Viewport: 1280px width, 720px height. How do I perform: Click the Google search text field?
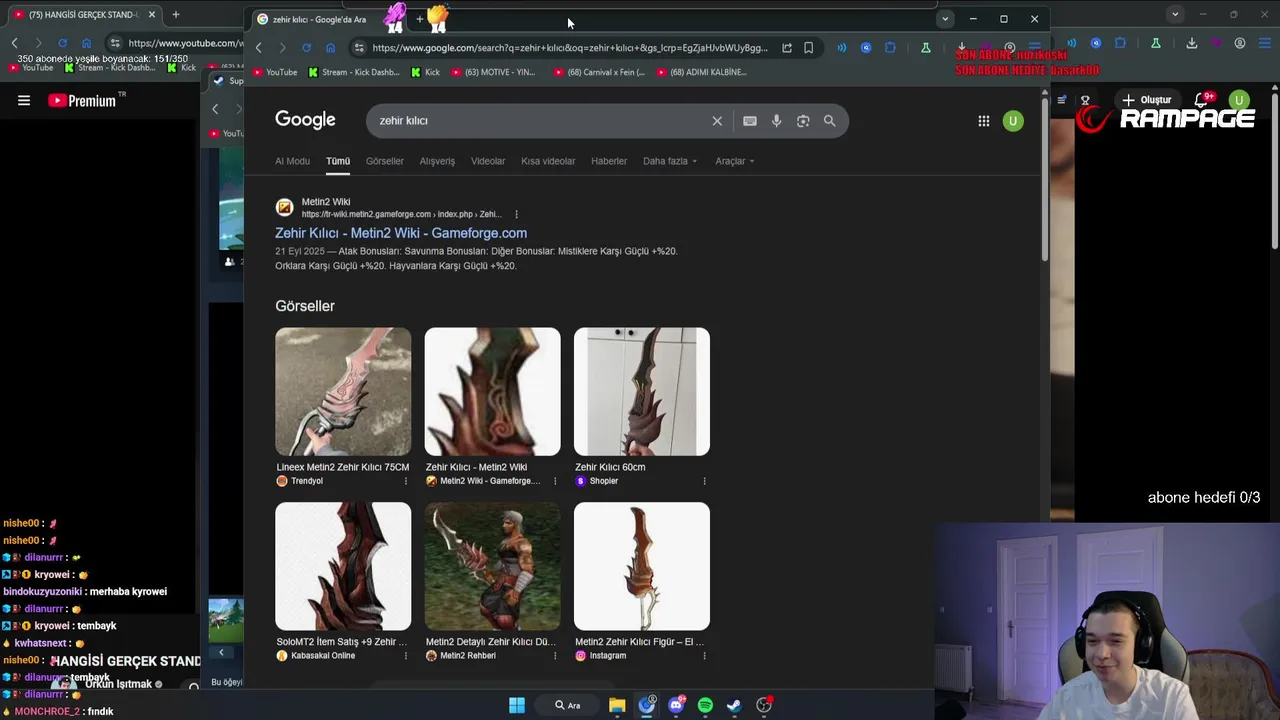click(x=540, y=121)
